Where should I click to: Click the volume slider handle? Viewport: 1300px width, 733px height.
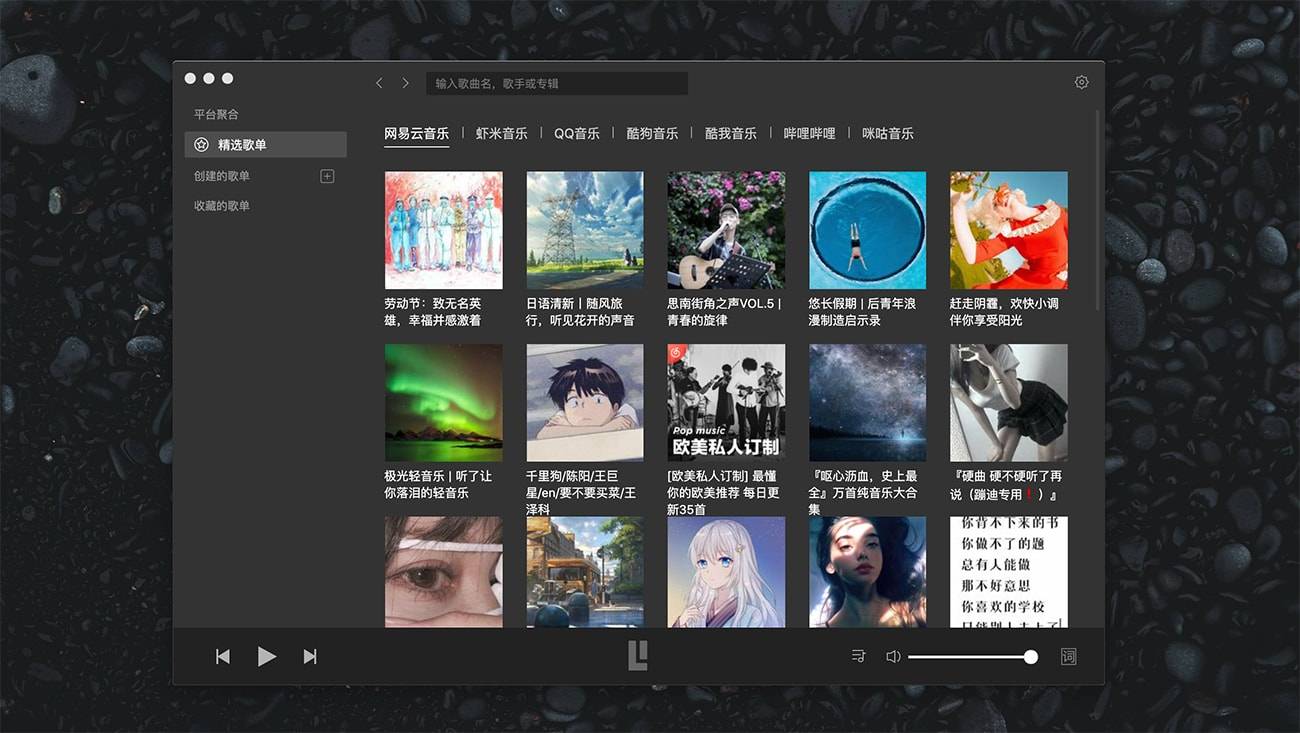pos(1030,657)
